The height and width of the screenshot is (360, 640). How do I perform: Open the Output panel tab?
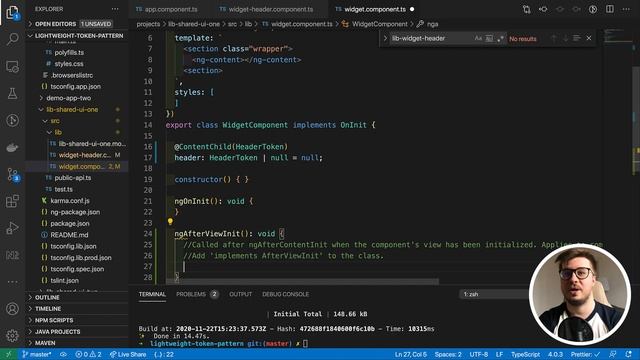[240, 294]
